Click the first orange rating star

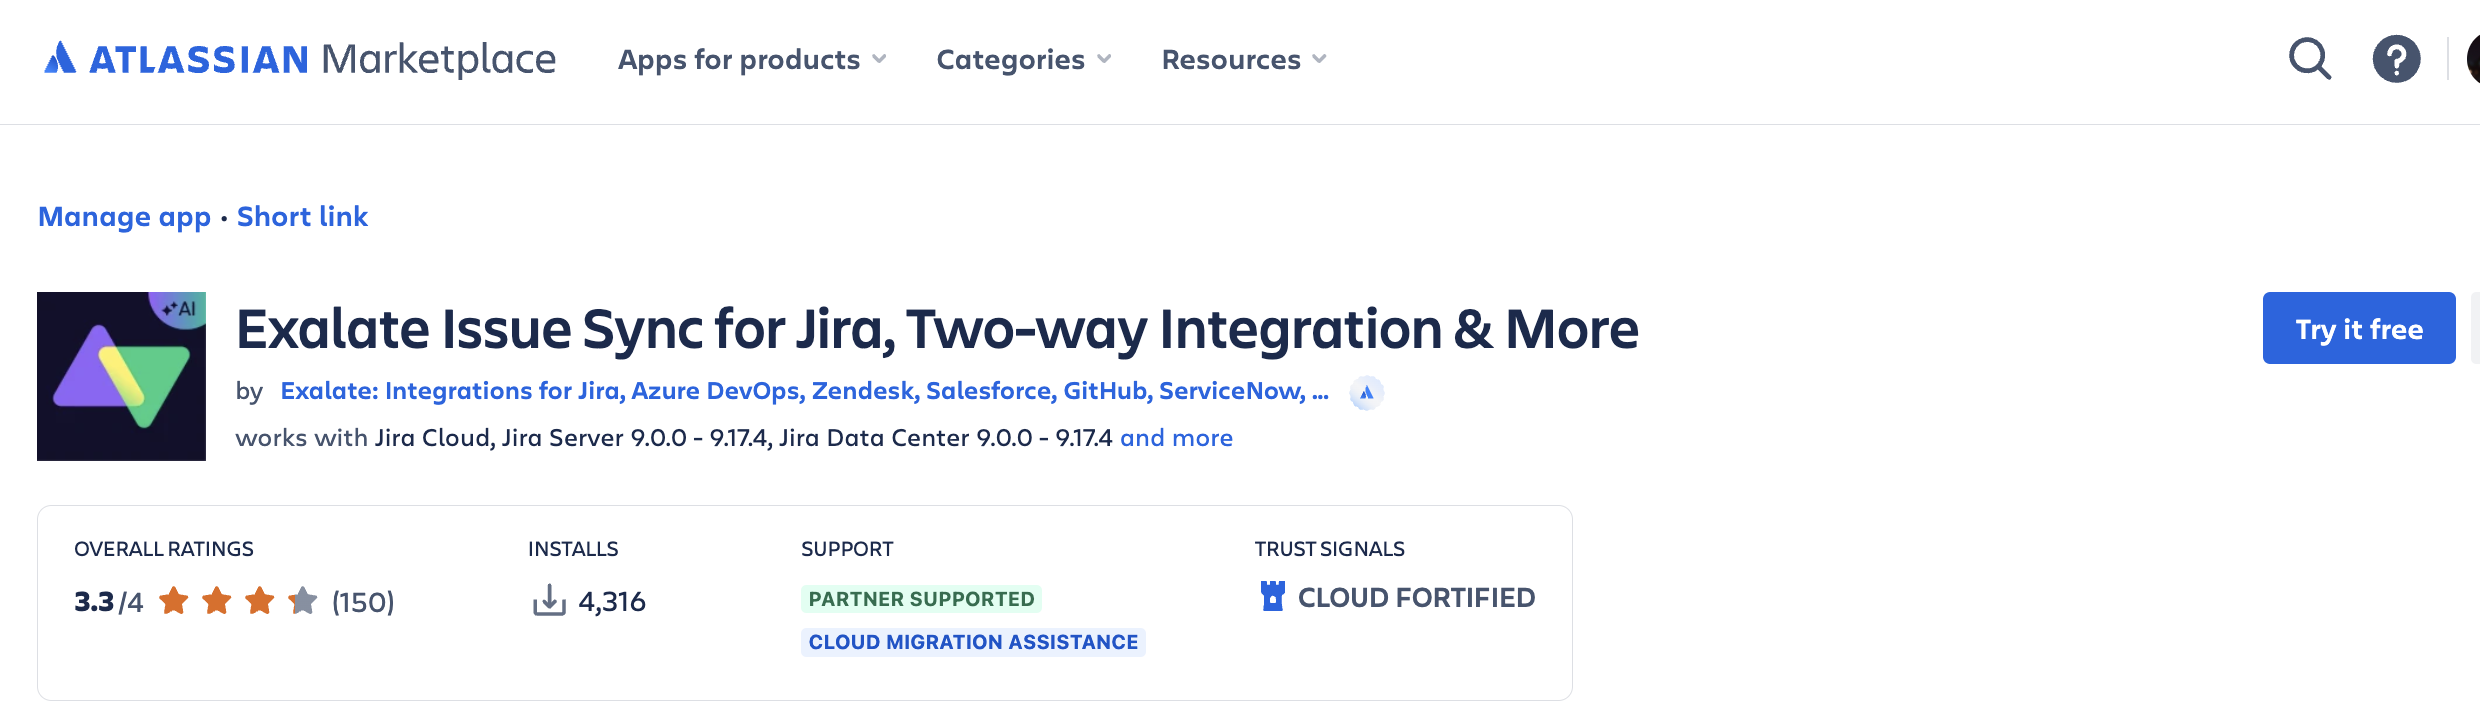coord(174,601)
